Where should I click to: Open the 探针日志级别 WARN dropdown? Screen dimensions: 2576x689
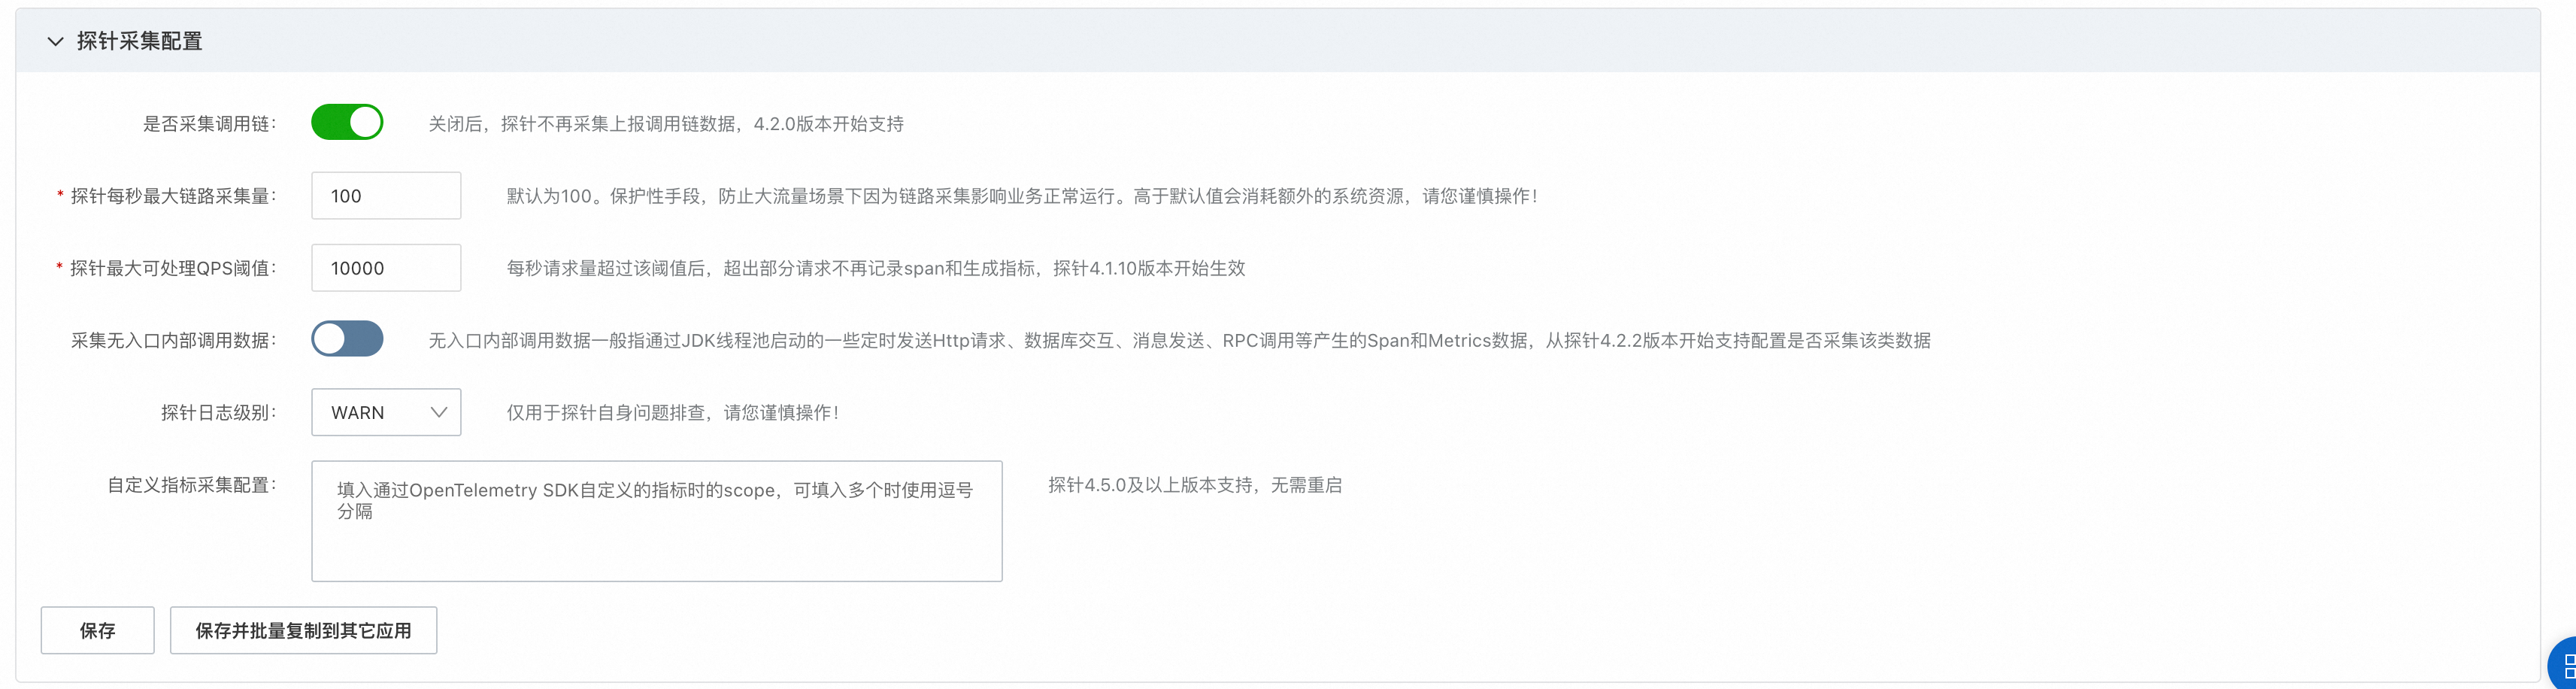coord(386,412)
